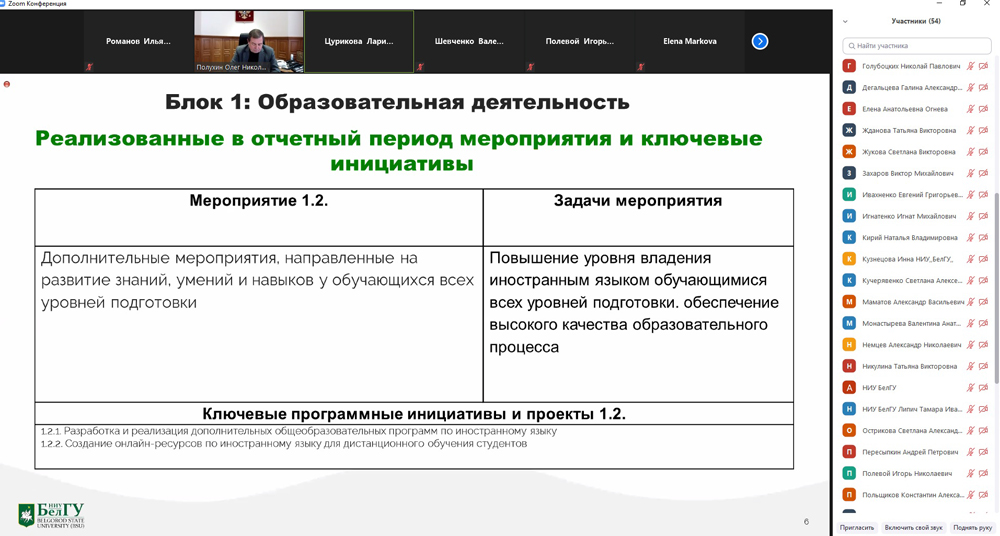Click the avatar icon of Елена Анатольевна Огнева

pyautogui.click(x=849, y=109)
